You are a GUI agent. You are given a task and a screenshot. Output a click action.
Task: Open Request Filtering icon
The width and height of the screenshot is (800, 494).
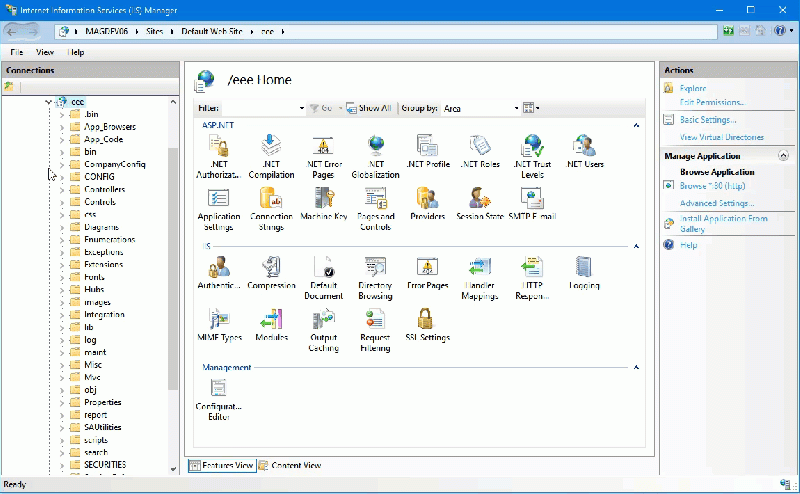coord(376,330)
